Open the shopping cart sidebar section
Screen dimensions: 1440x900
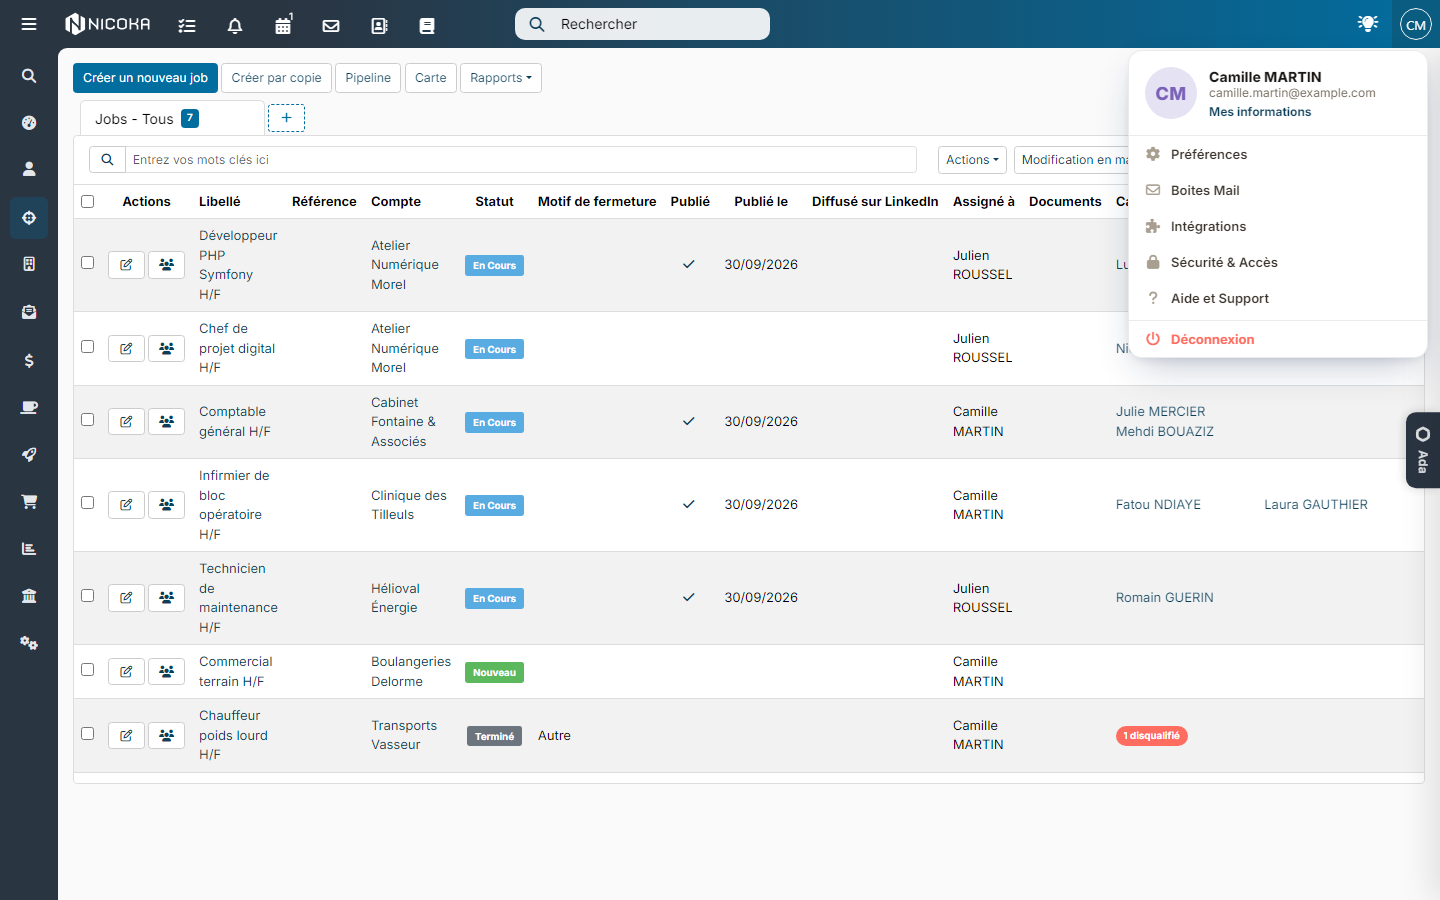[x=29, y=501]
